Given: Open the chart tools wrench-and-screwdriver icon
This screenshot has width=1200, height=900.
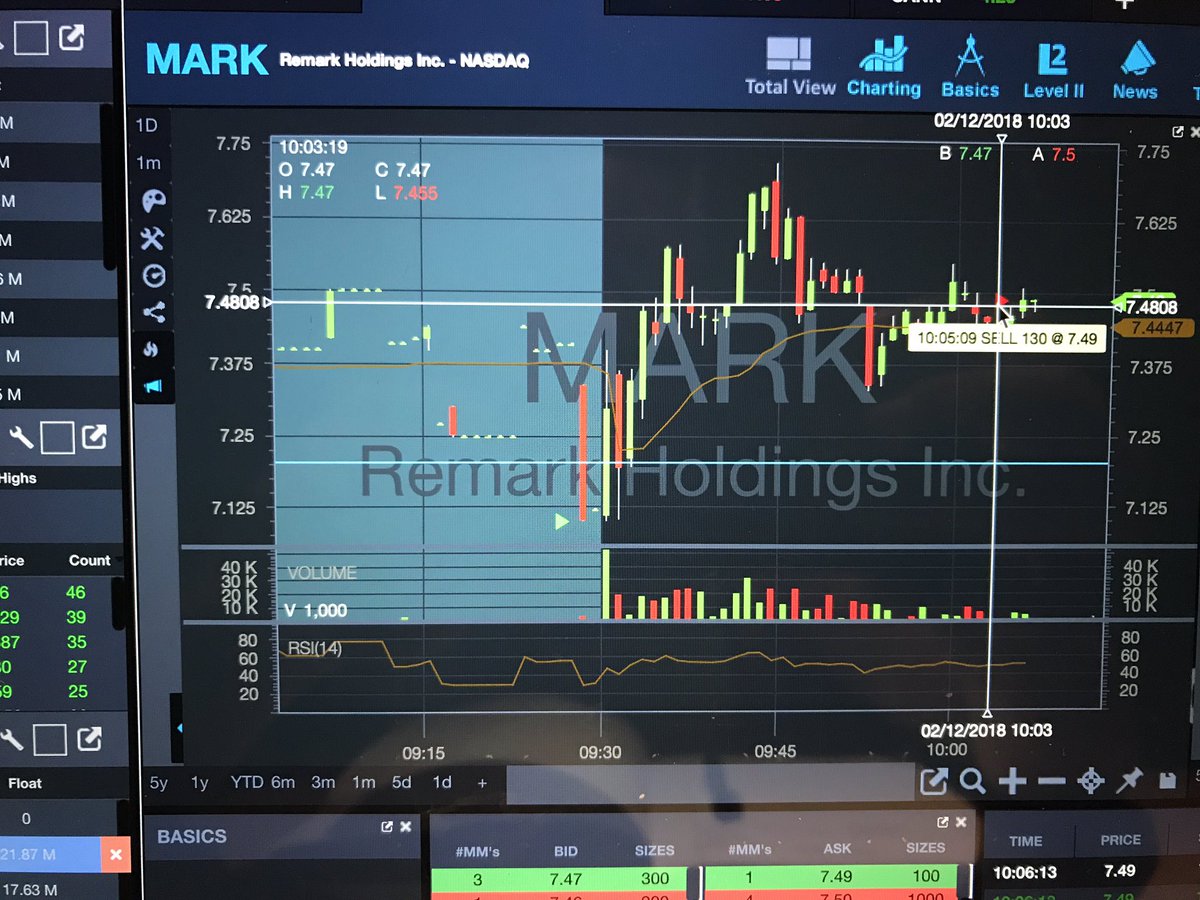Looking at the screenshot, I should [152, 238].
